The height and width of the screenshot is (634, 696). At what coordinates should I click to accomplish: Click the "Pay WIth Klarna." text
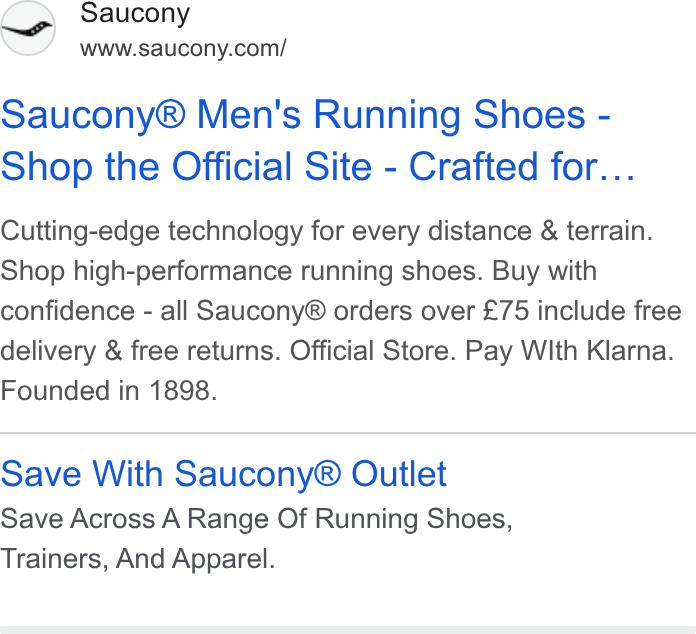pos(569,351)
